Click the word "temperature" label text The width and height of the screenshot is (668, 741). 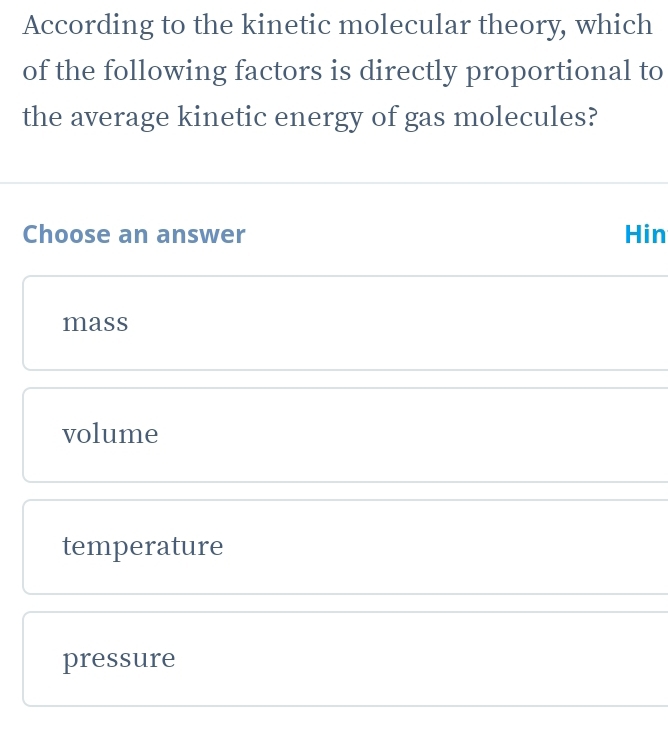pyautogui.click(x=142, y=547)
